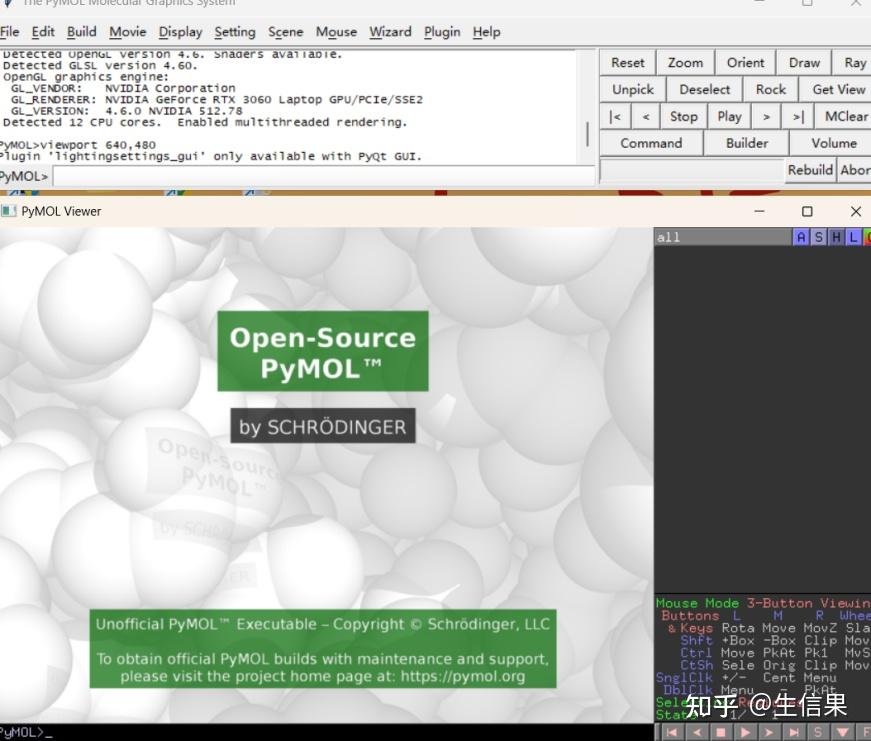
Task: Click the step-forward frame icon in viewer
Action: 770,732
